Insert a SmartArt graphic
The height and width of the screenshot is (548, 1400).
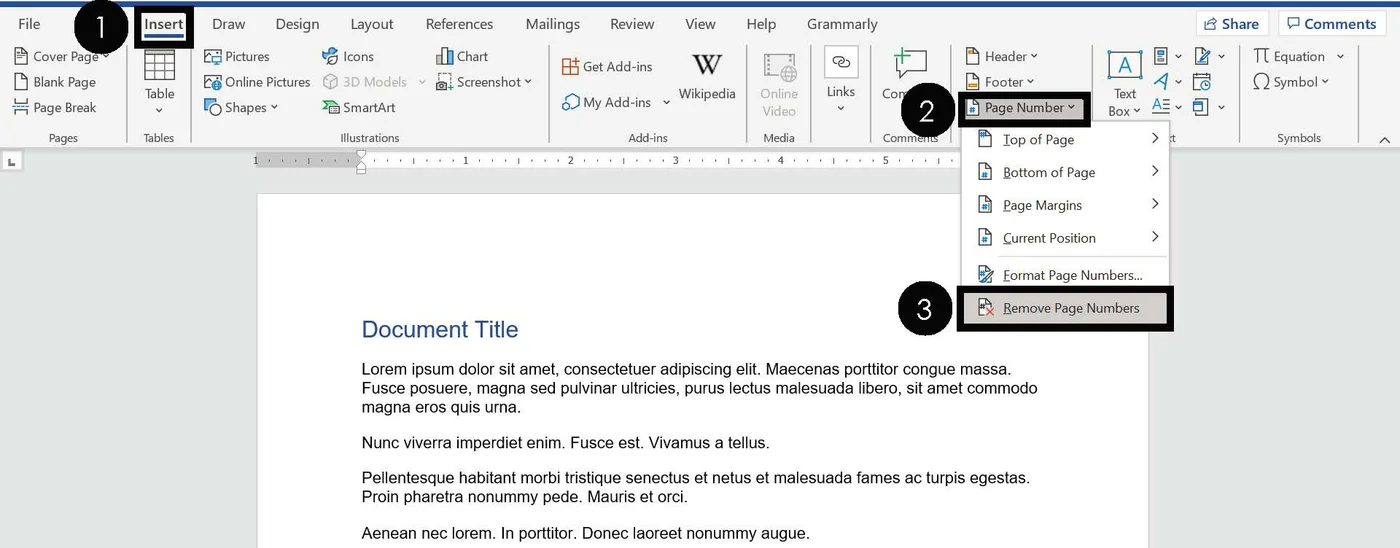tap(358, 107)
